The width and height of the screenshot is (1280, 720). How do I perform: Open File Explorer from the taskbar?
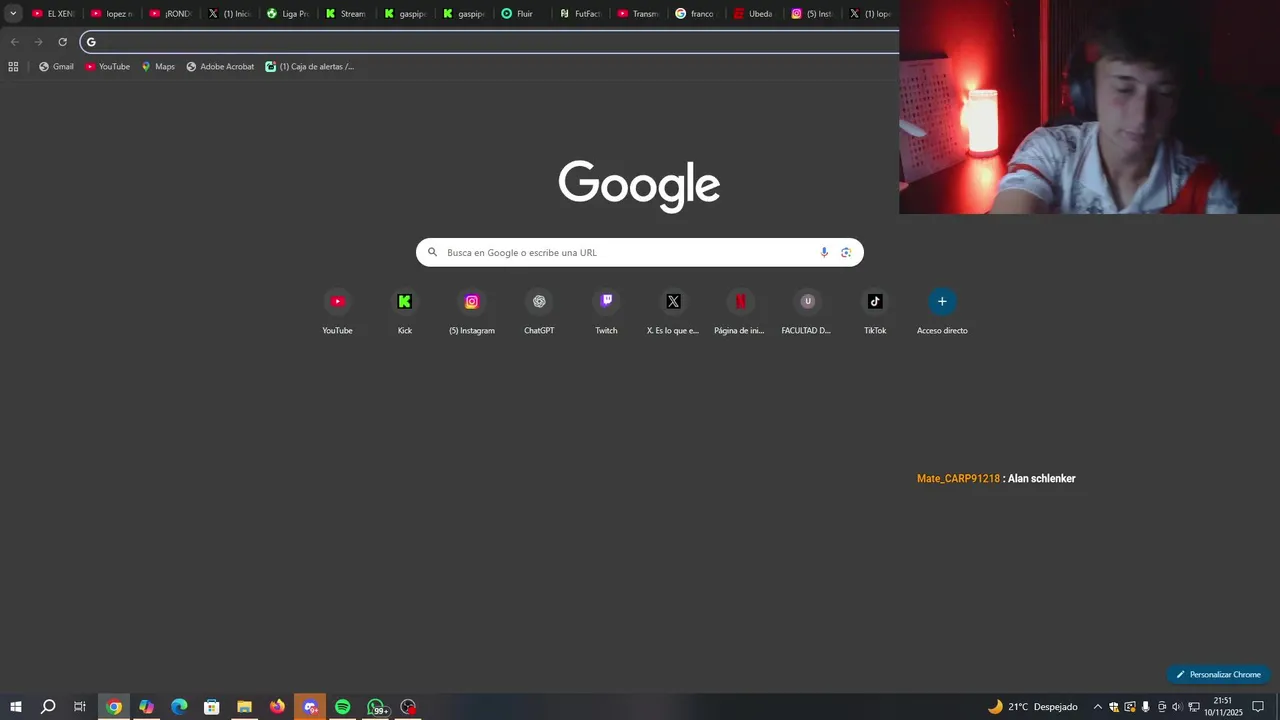click(x=244, y=707)
